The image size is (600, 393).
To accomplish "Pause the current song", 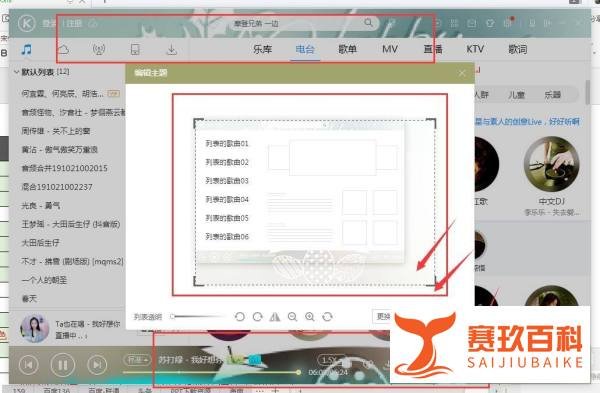I will [63, 365].
